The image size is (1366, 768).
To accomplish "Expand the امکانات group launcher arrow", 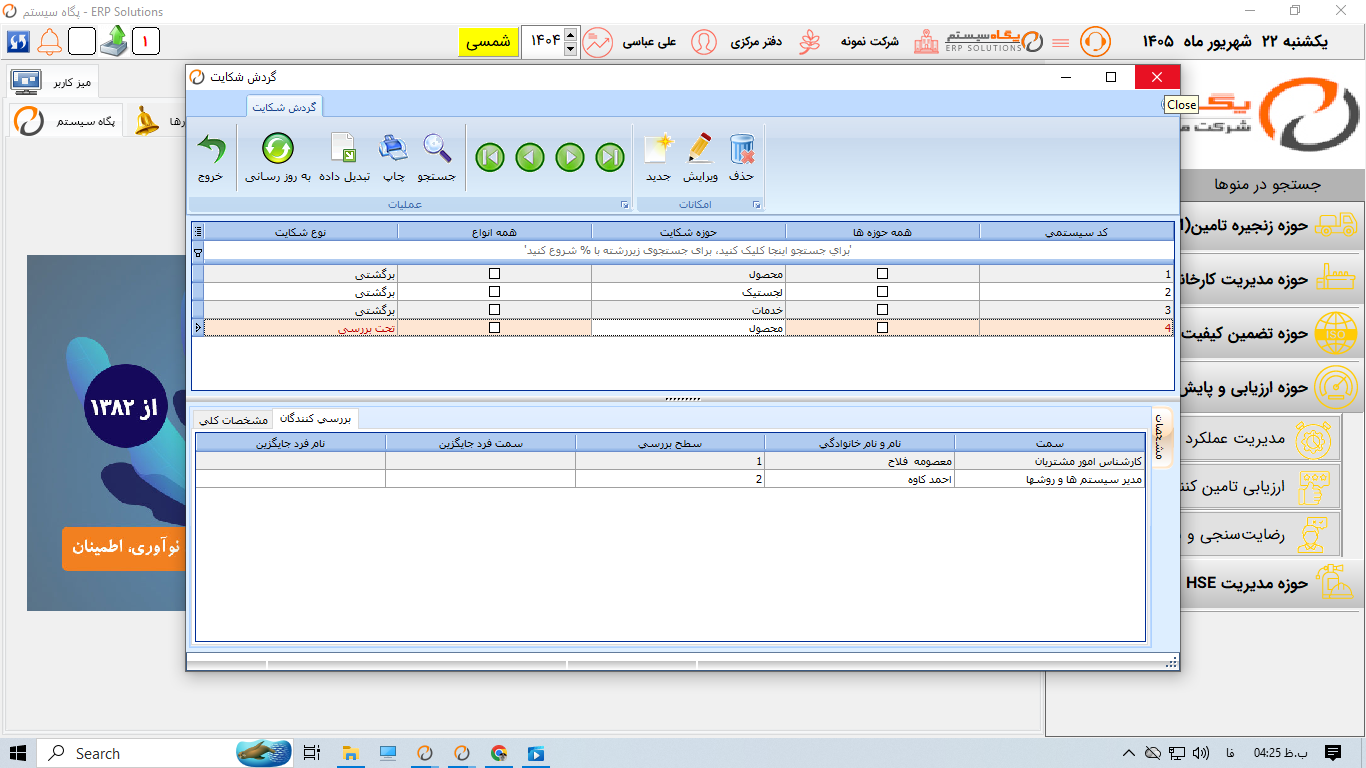I will [x=756, y=205].
